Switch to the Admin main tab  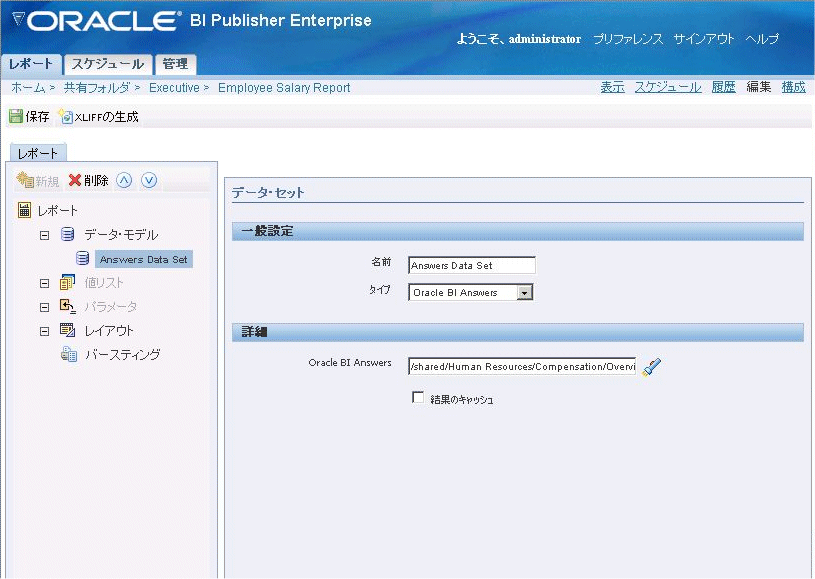click(x=175, y=64)
